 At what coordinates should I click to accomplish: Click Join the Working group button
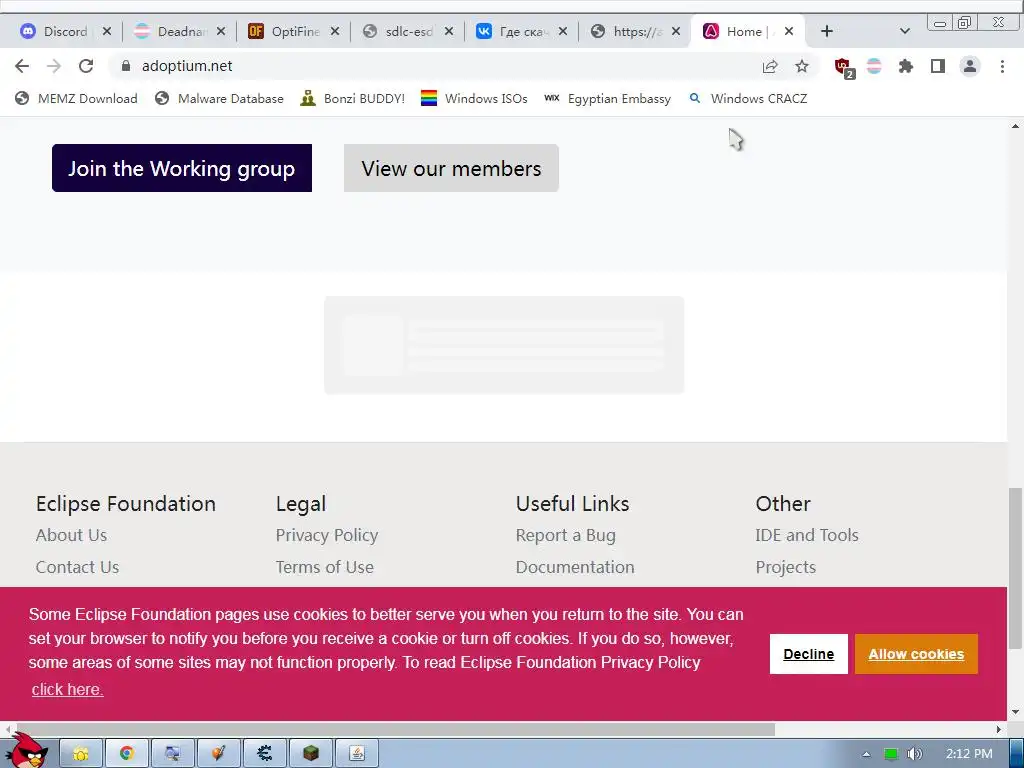click(182, 168)
